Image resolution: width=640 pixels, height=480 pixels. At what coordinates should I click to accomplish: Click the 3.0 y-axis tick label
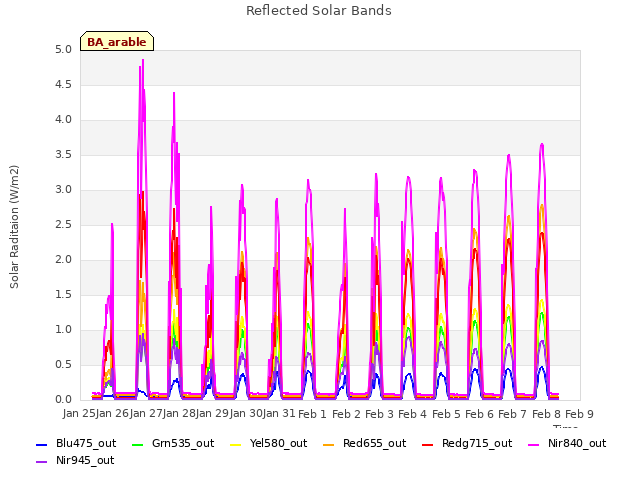click(x=63, y=189)
